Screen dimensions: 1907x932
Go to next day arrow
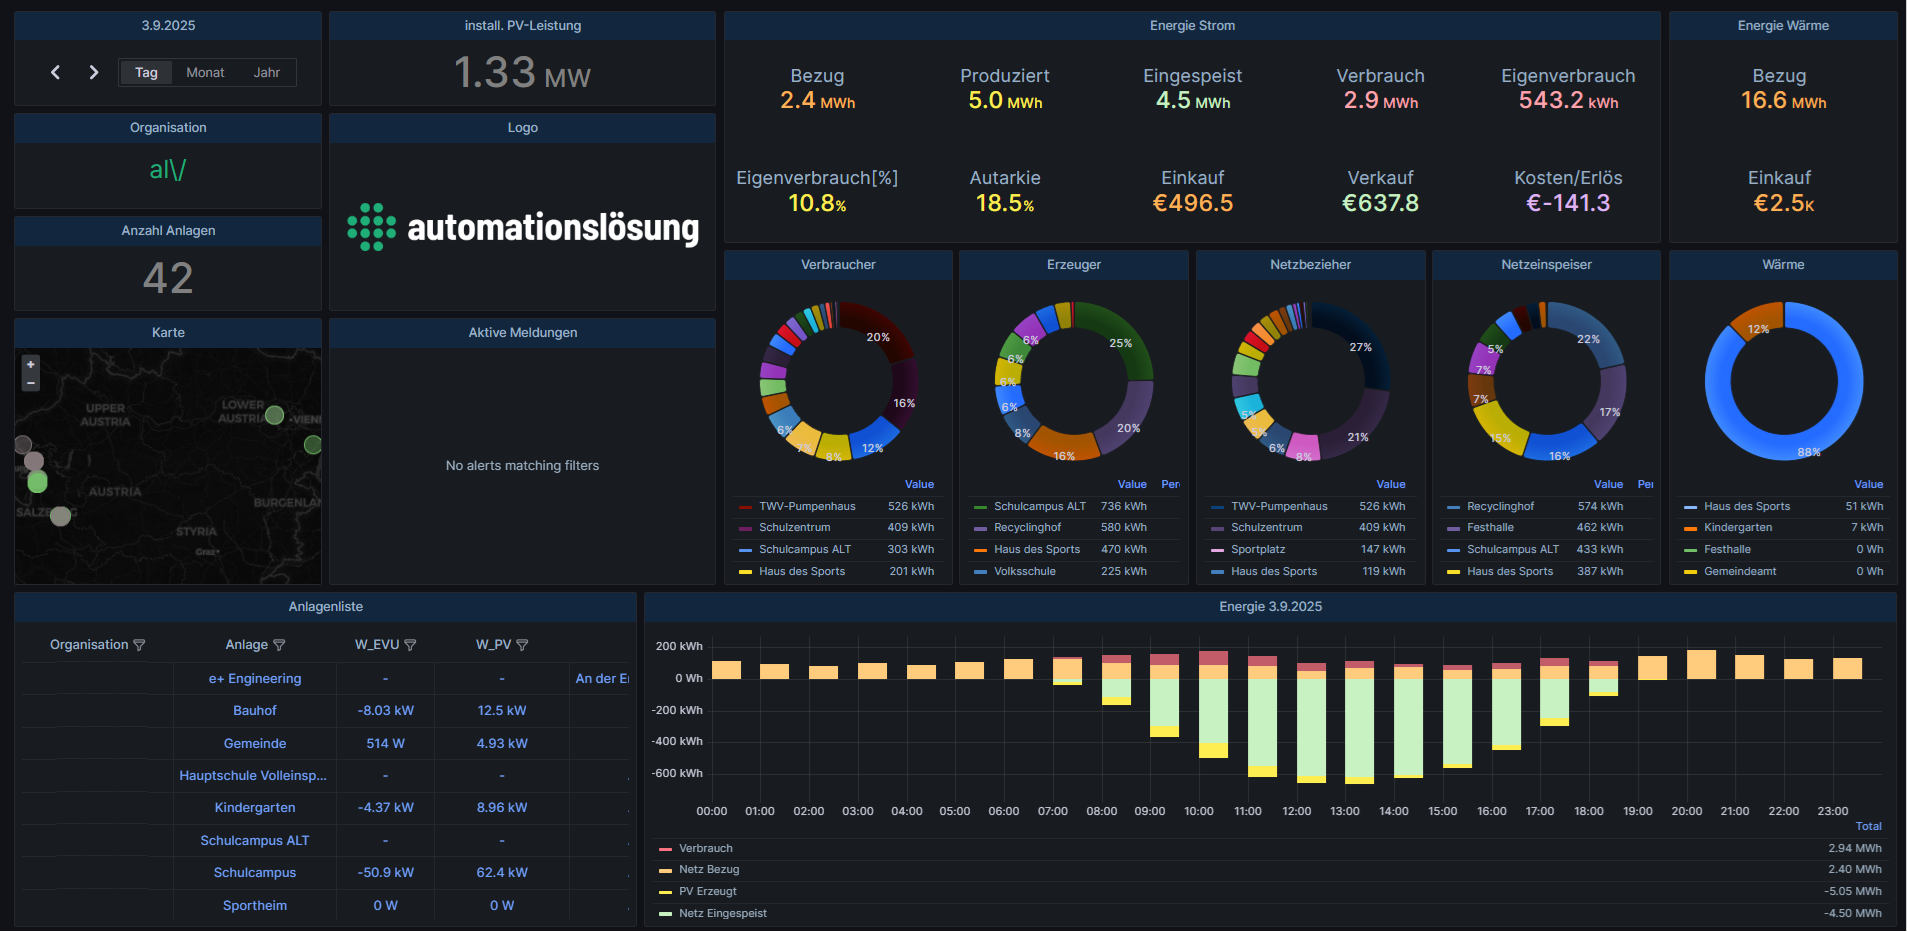pyautogui.click(x=94, y=72)
